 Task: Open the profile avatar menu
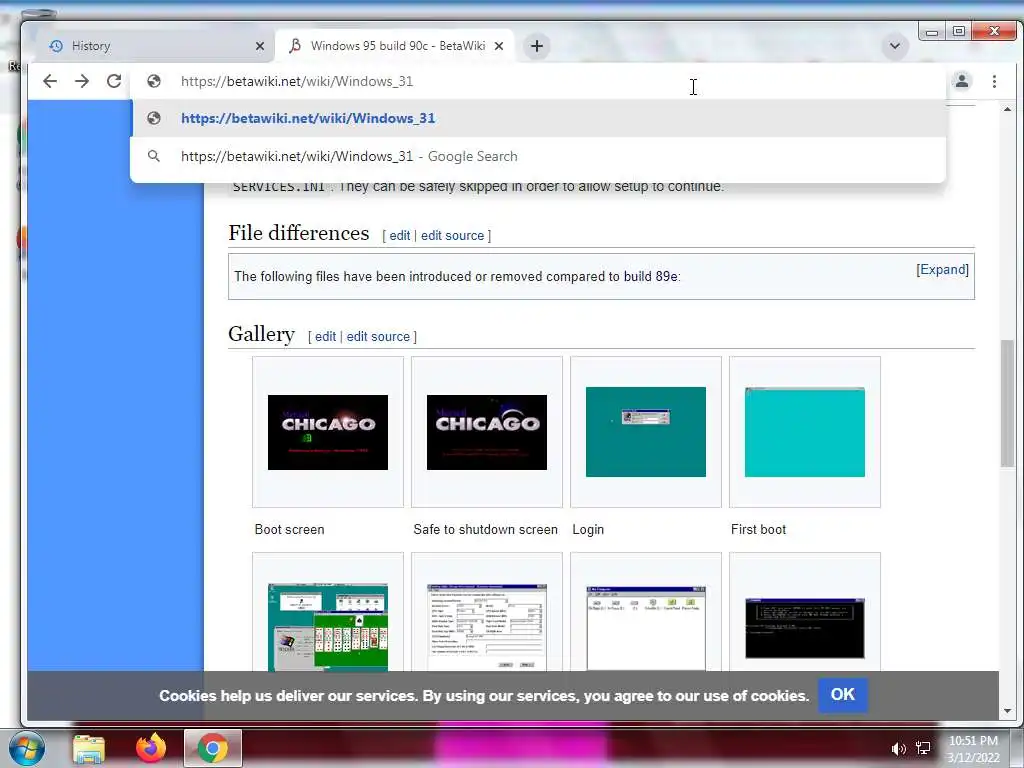point(962,81)
